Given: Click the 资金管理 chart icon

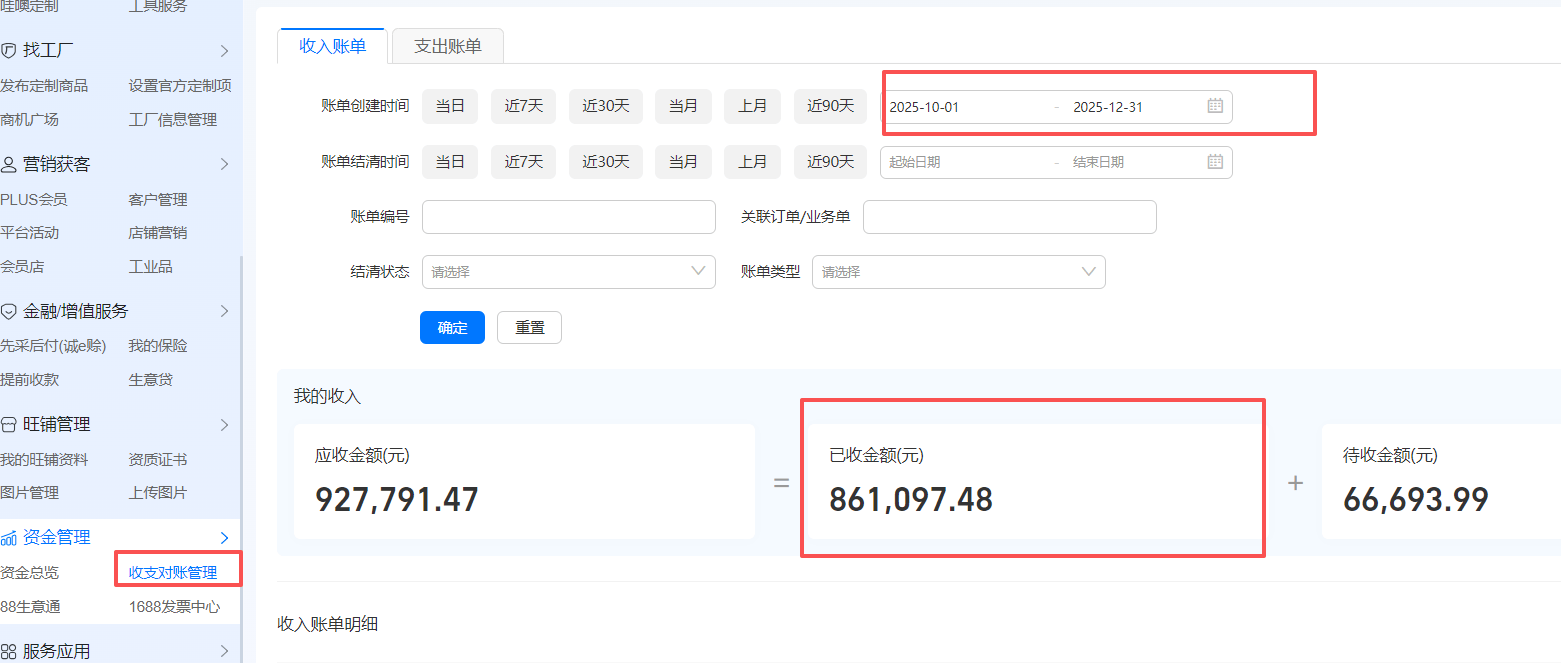Looking at the screenshot, I should pos(9,538).
